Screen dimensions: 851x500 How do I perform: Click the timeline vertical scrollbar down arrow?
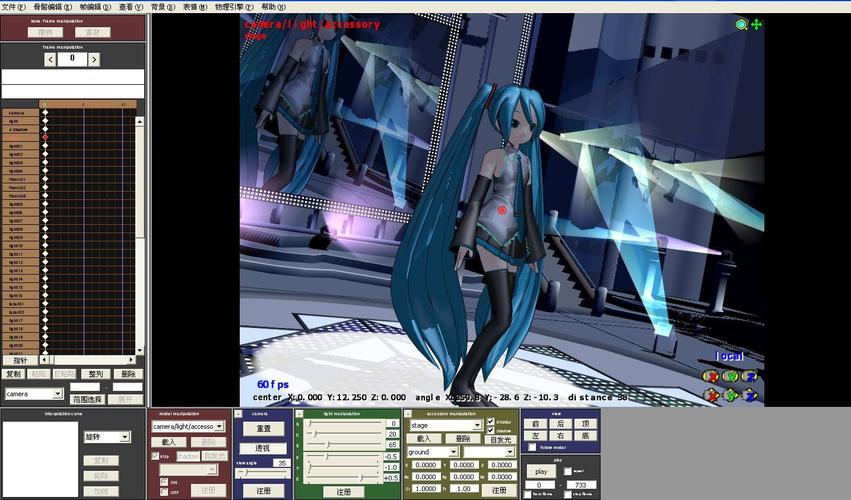click(x=139, y=351)
